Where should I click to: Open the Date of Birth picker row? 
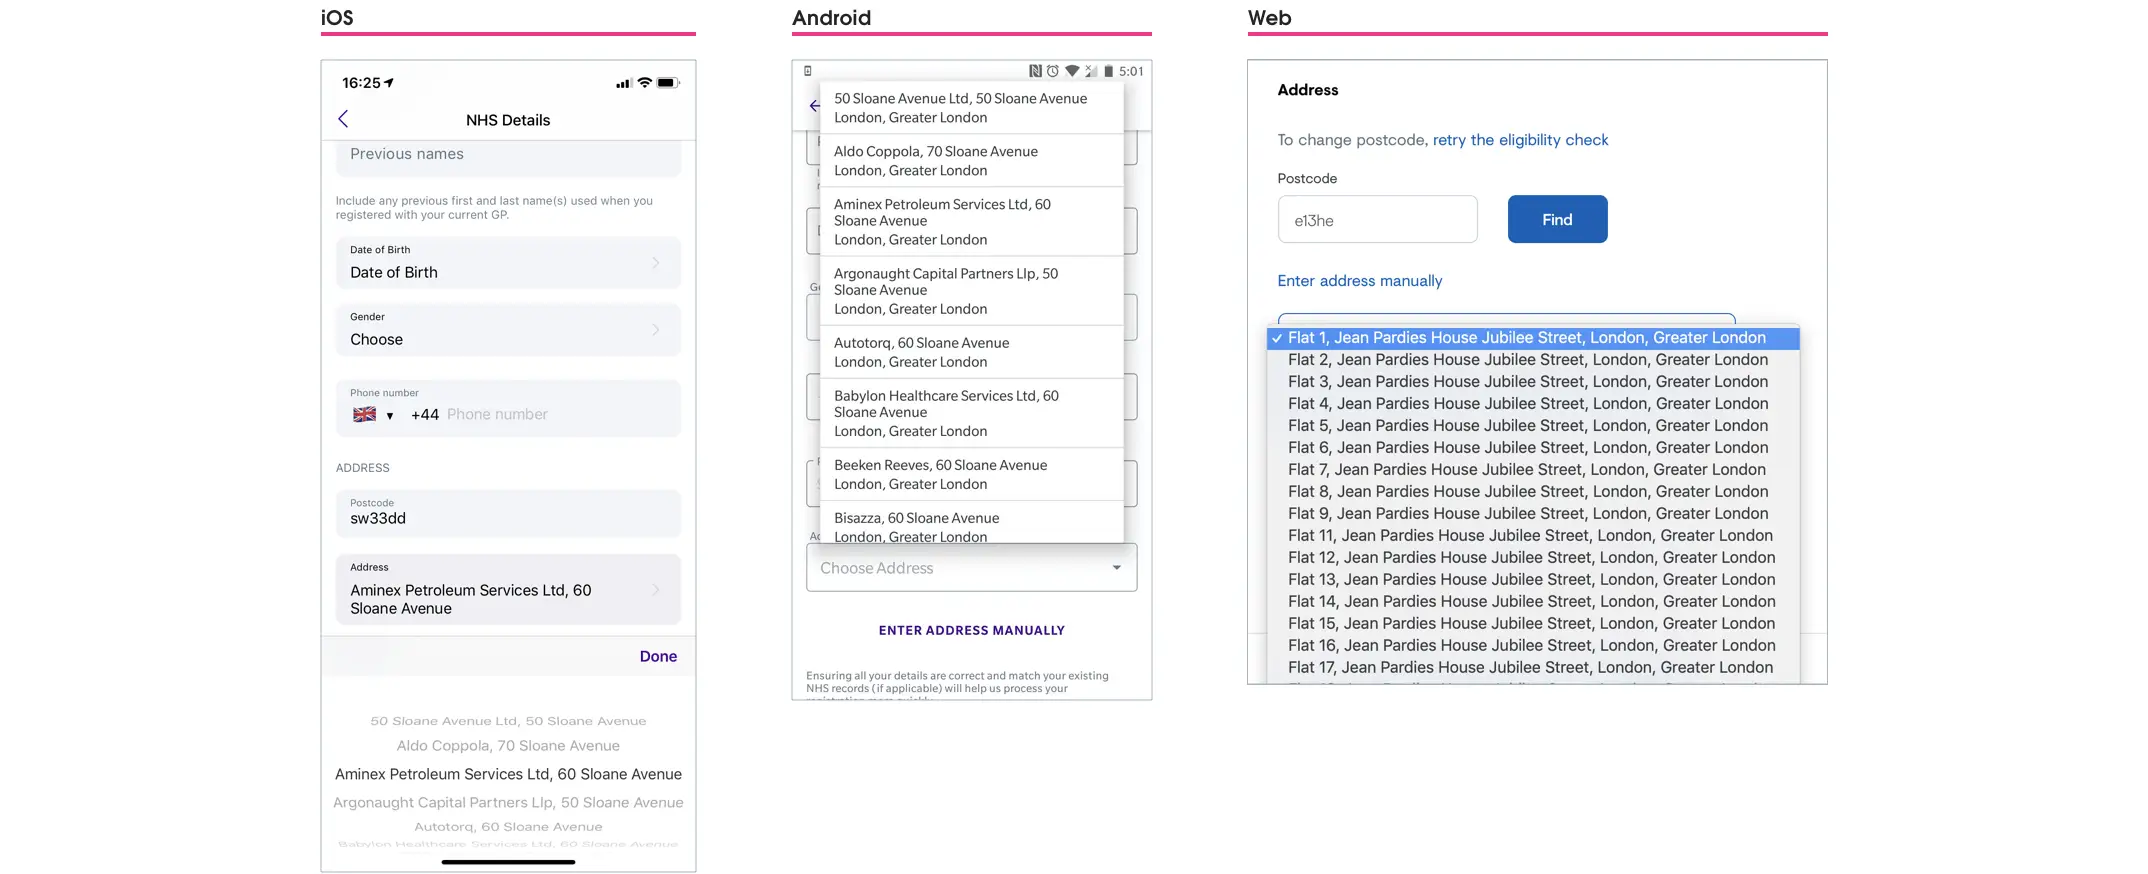507,263
